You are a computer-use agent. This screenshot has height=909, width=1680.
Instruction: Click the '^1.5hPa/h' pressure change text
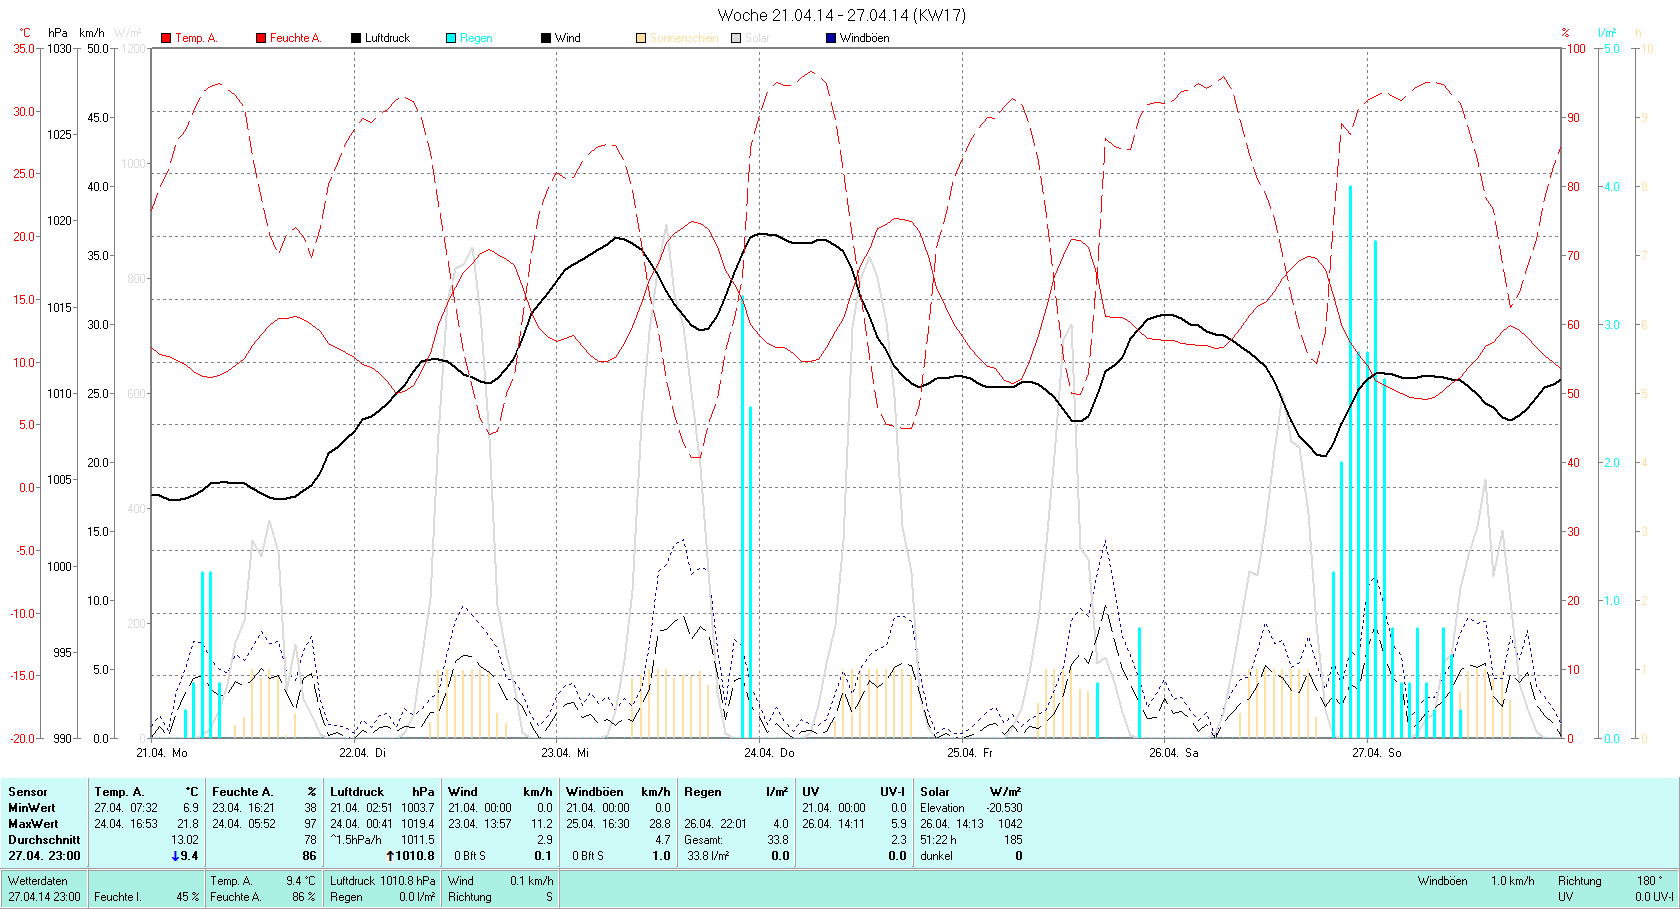356,840
